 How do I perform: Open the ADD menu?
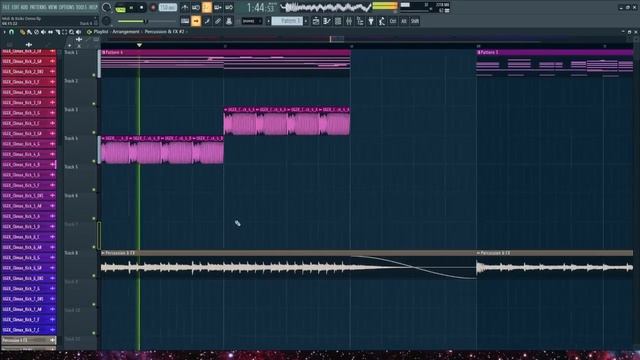24,7
